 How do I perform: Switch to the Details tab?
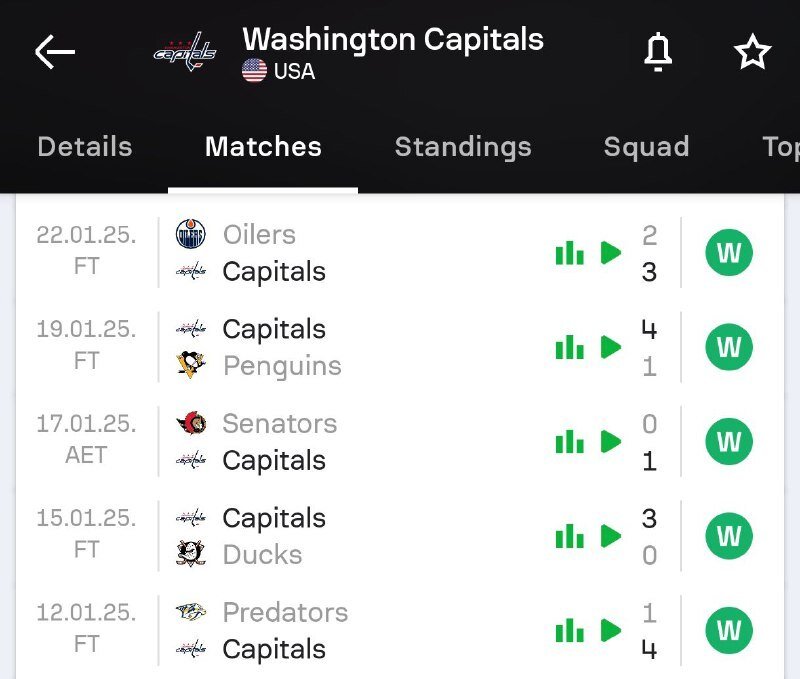84,147
